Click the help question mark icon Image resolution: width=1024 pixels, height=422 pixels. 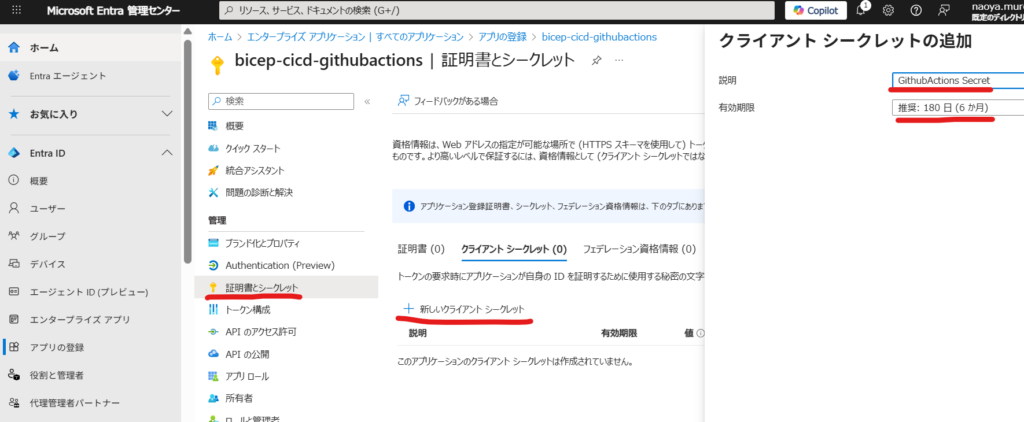pyautogui.click(x=916, y=11)
